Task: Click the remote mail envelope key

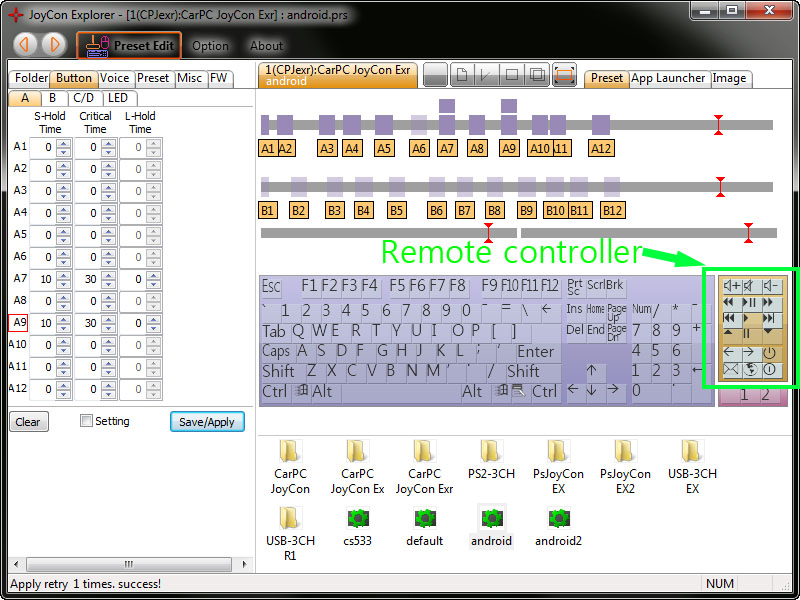Action: 731,369
